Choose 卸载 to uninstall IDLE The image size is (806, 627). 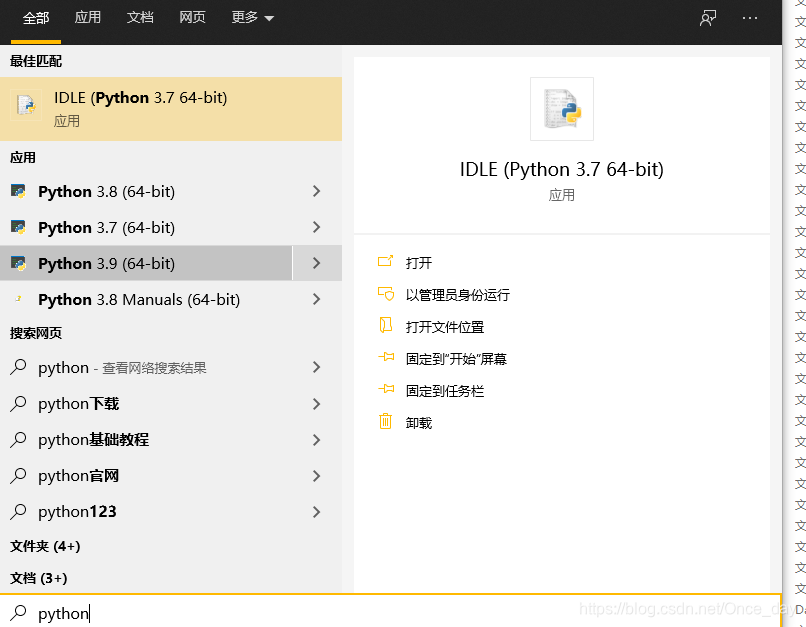tap(419, 423)
